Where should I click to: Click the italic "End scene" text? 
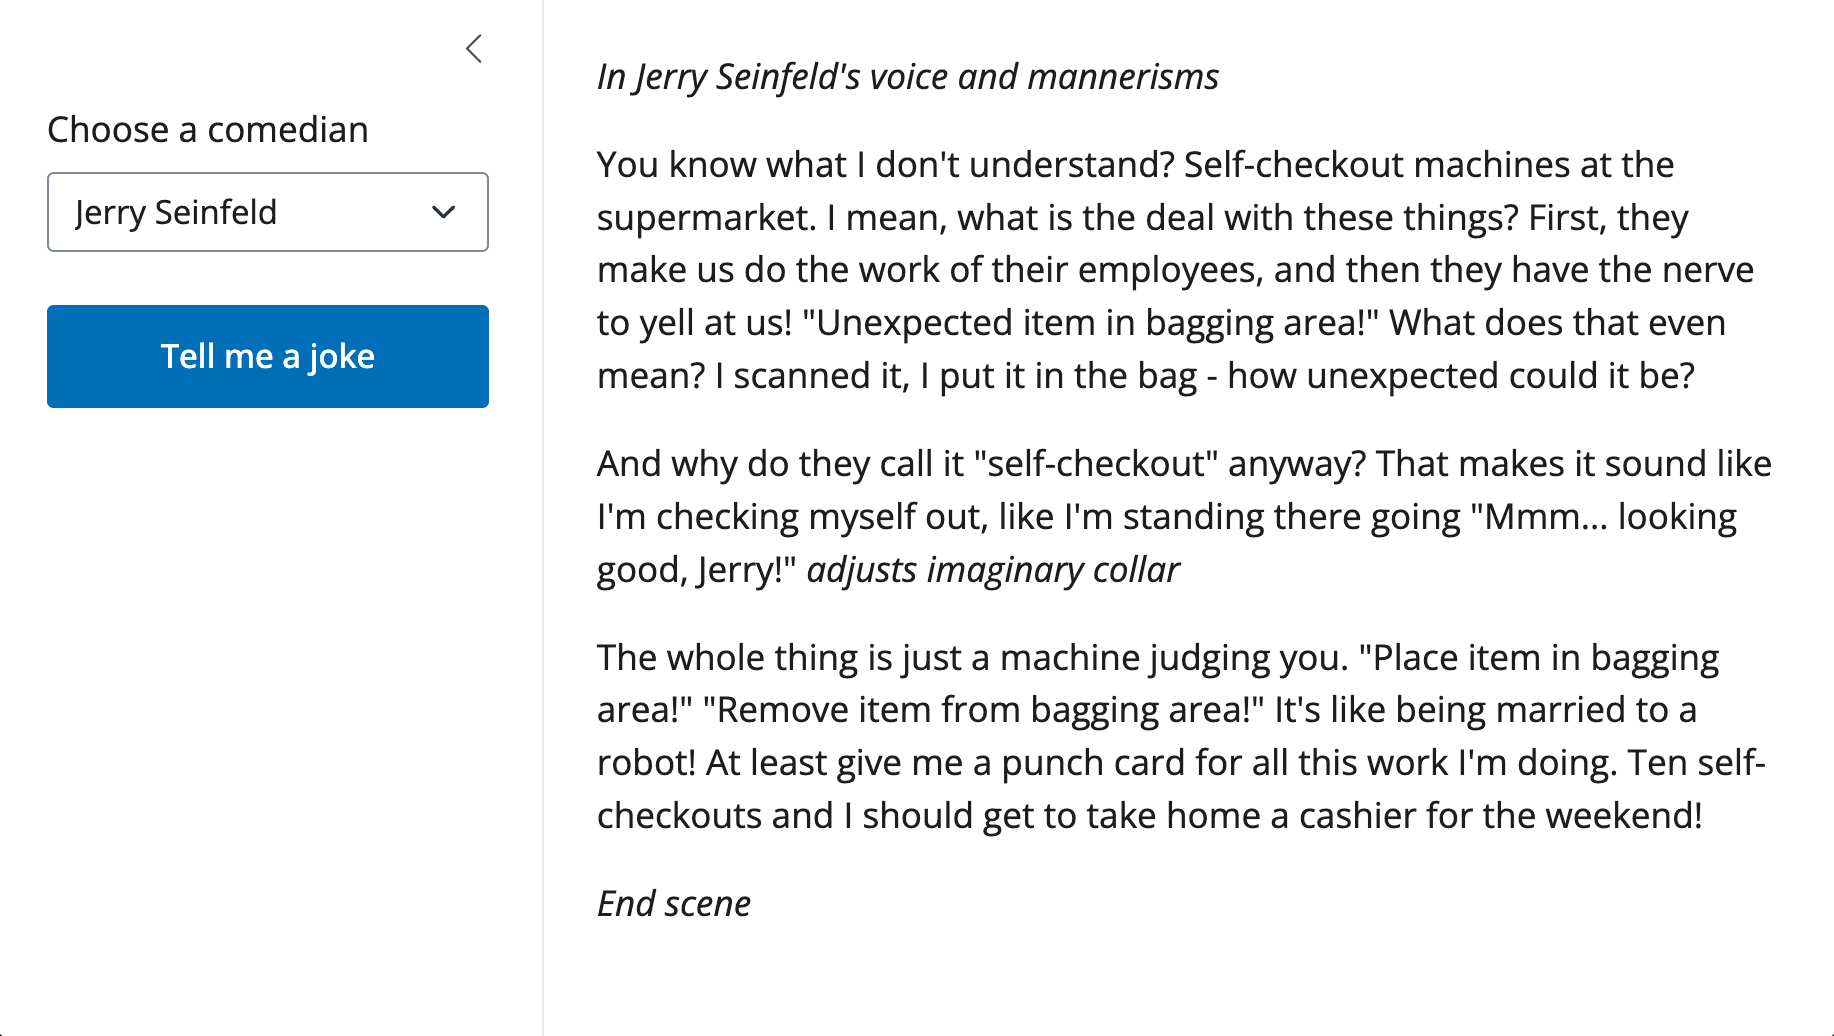click(673, 904)
